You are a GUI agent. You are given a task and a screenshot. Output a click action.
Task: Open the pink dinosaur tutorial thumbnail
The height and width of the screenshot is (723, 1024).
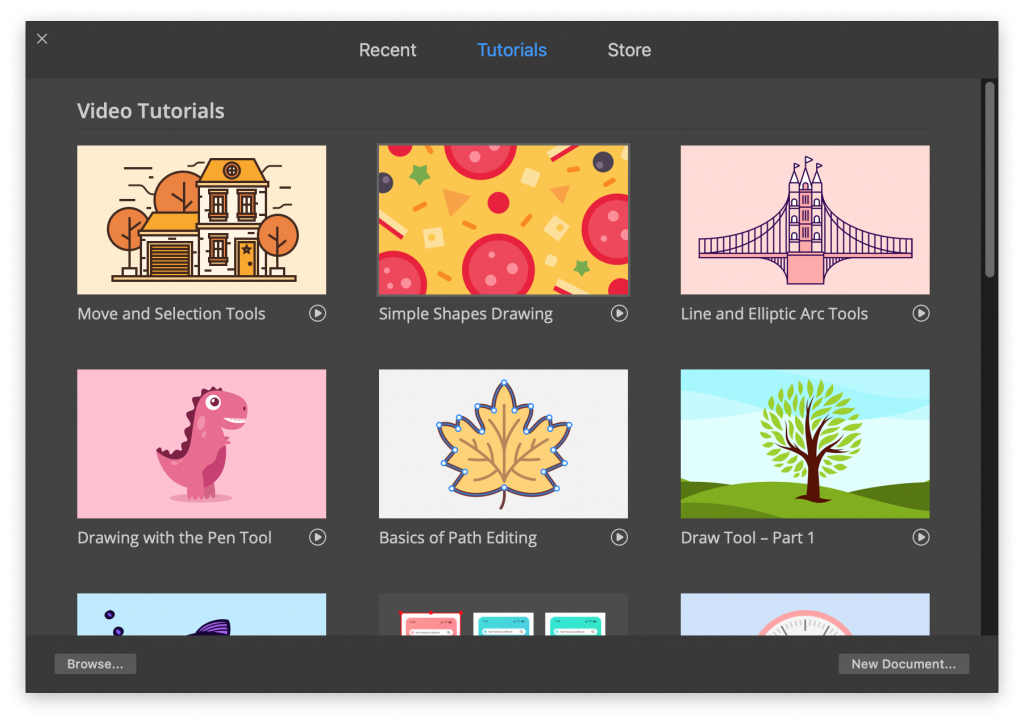[202, 444]
